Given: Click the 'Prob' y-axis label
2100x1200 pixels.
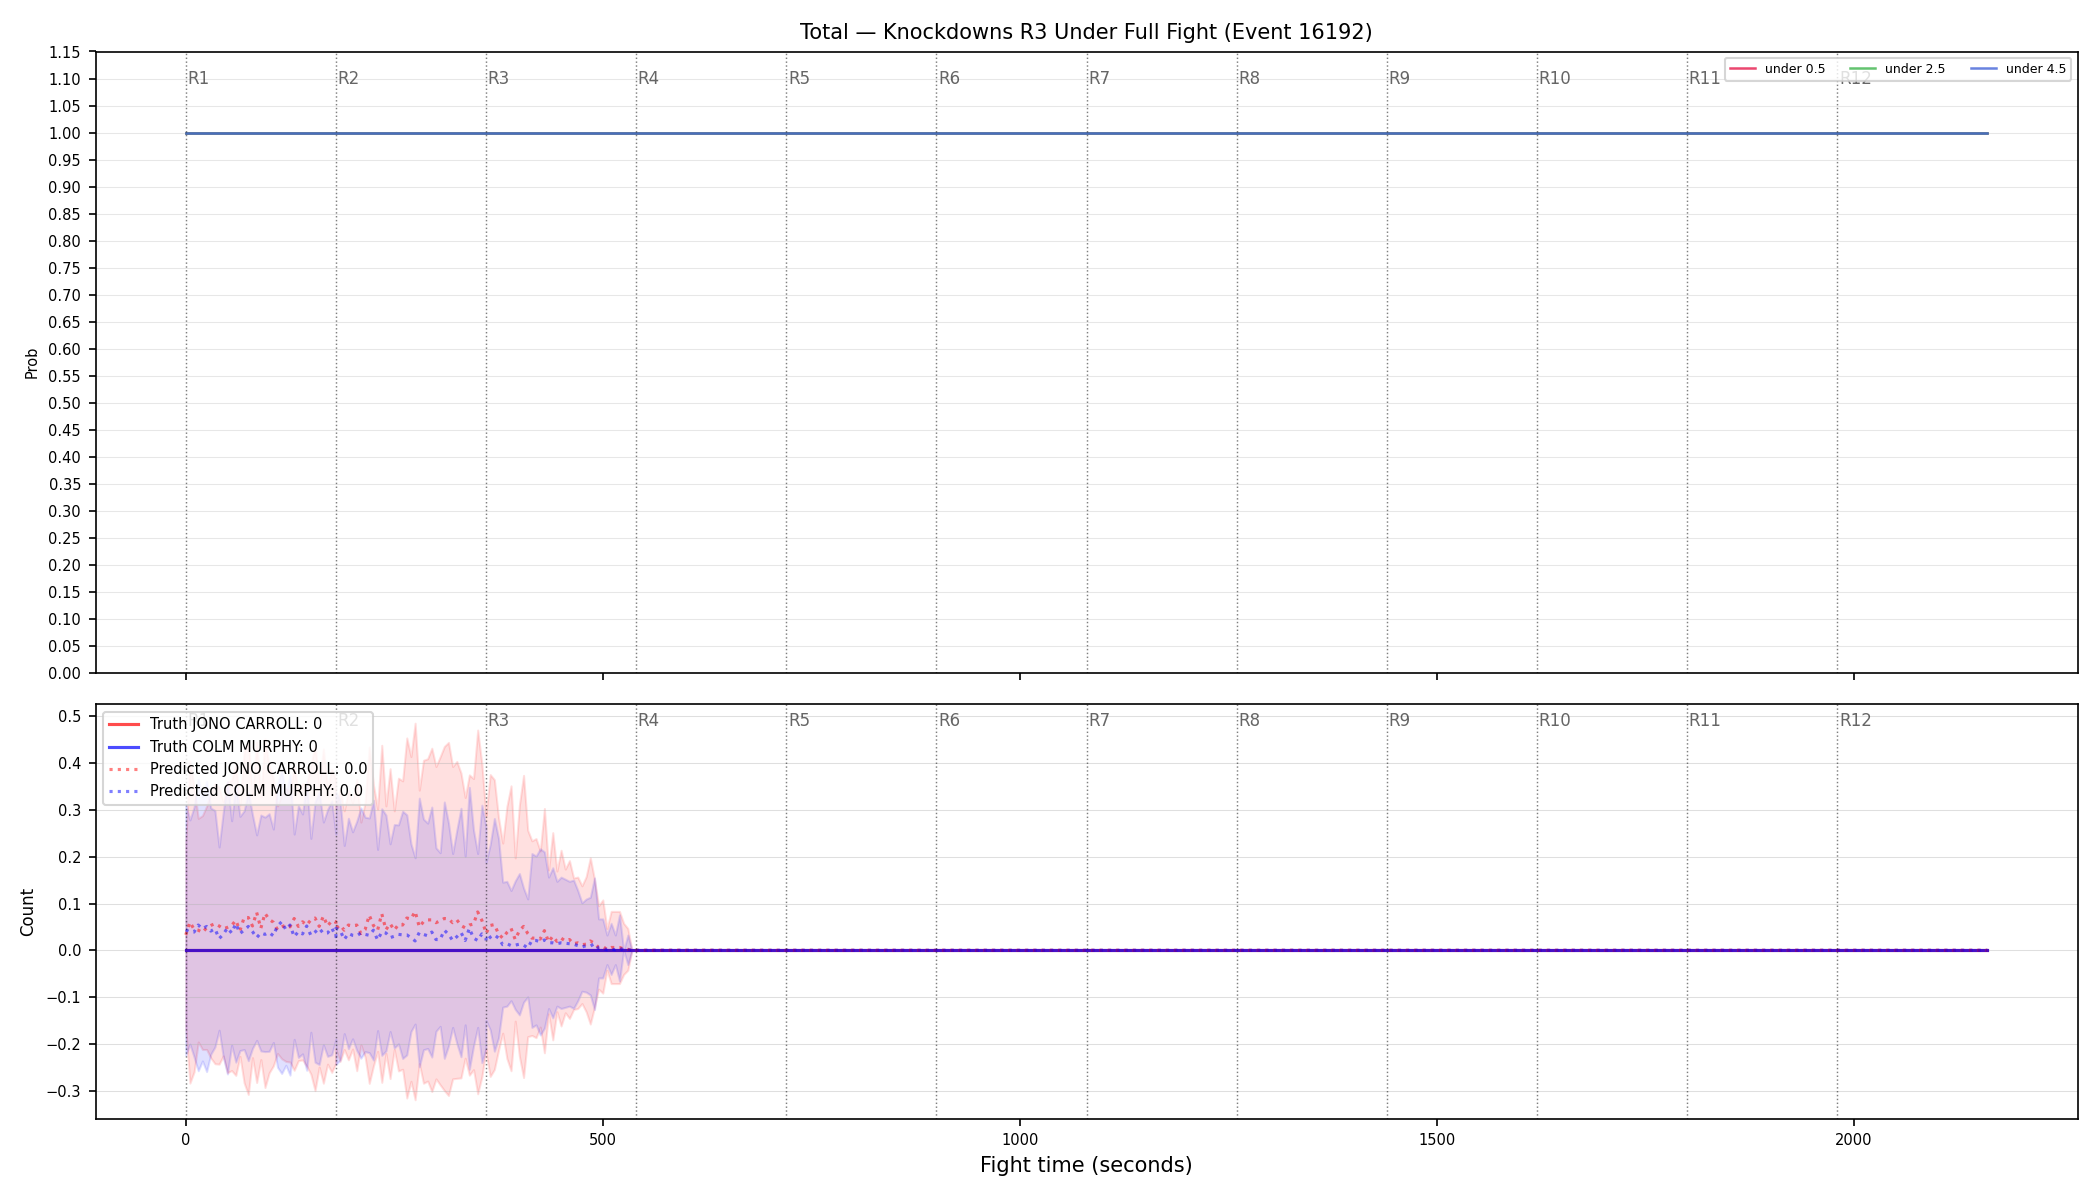Looking at the screenshot, I should [31, 363].
